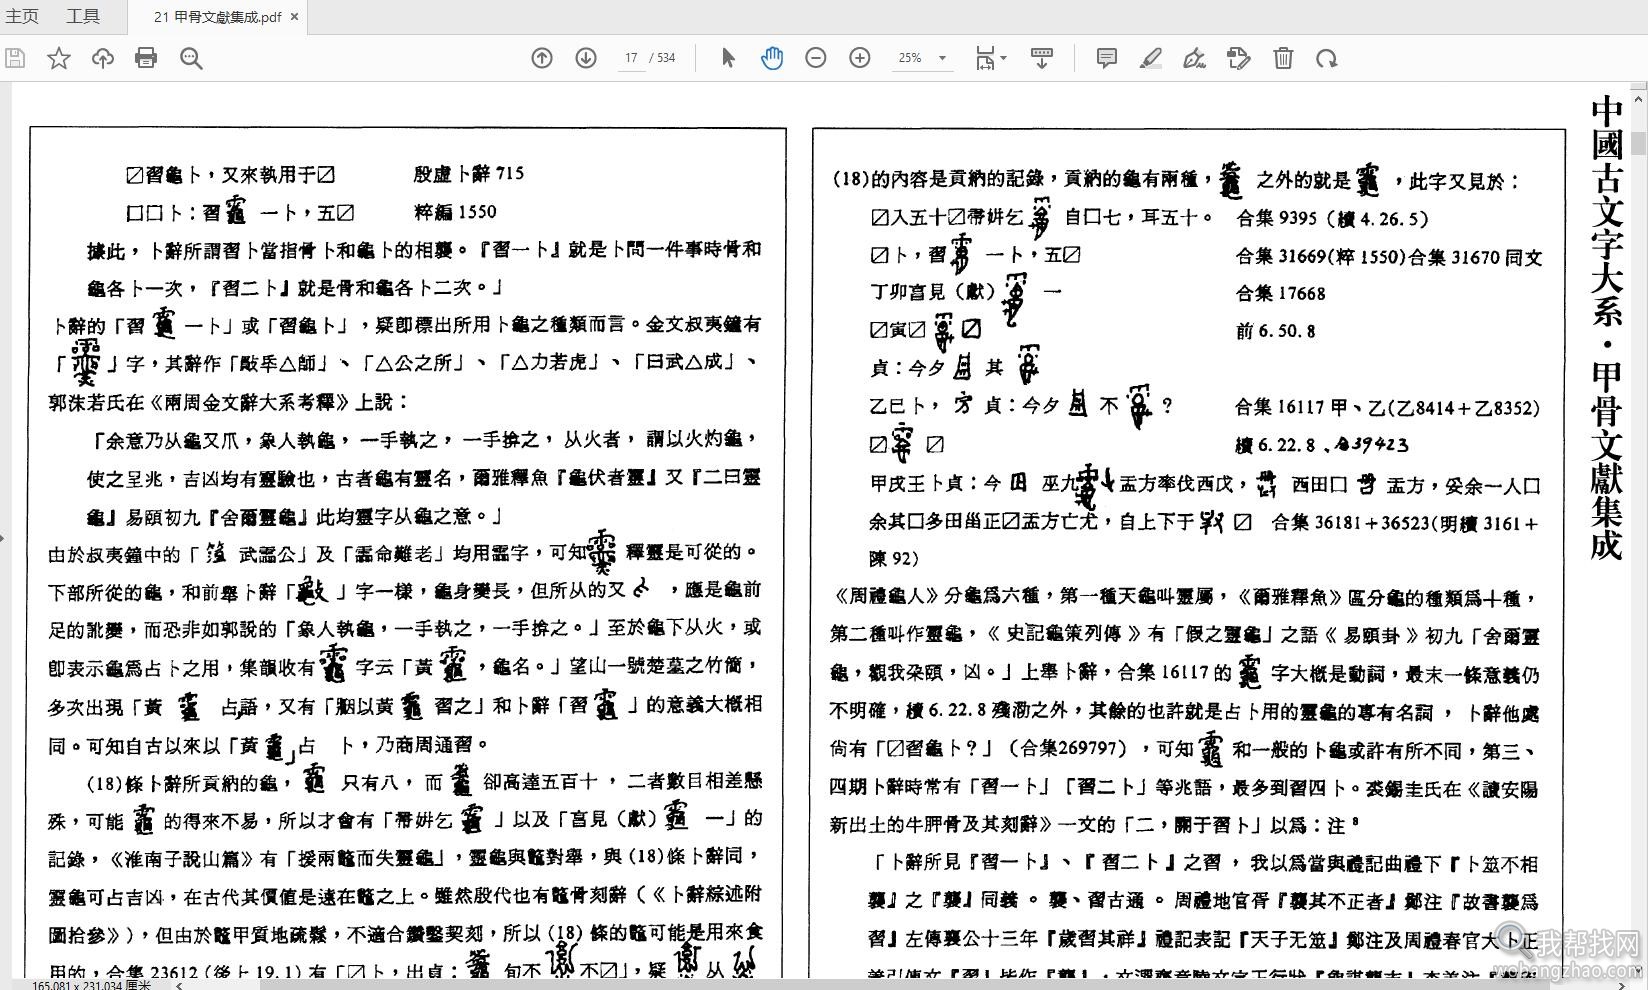
Task: Click the citation "合集 17668"
Action: pos(1281,293)
